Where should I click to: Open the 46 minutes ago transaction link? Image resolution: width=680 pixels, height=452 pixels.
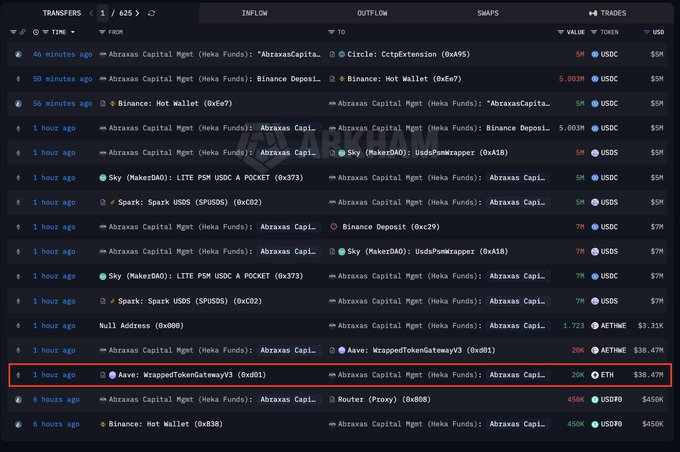62,55
